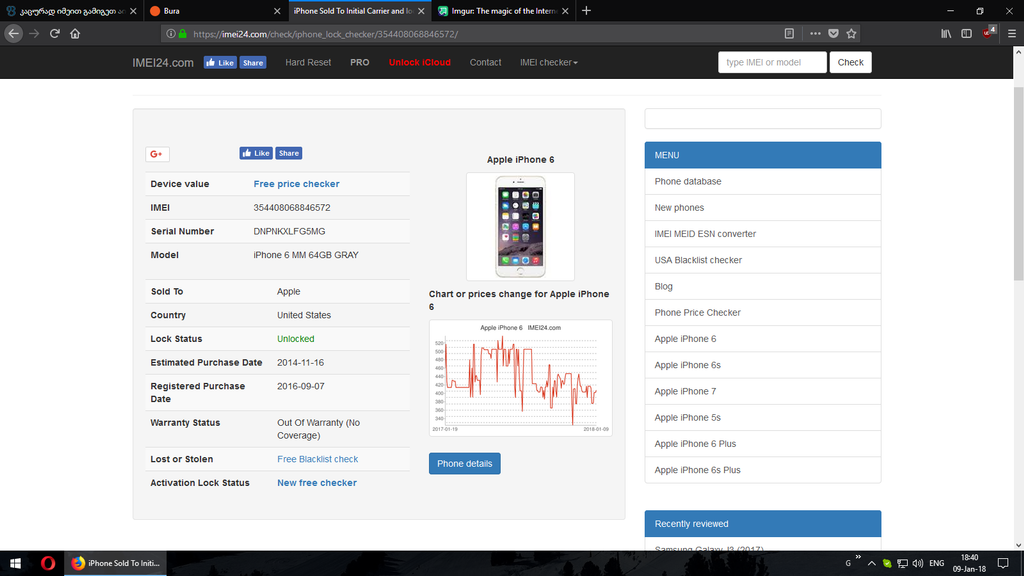
Task: Go back with the browser back arrow
Action: [13, 33]
